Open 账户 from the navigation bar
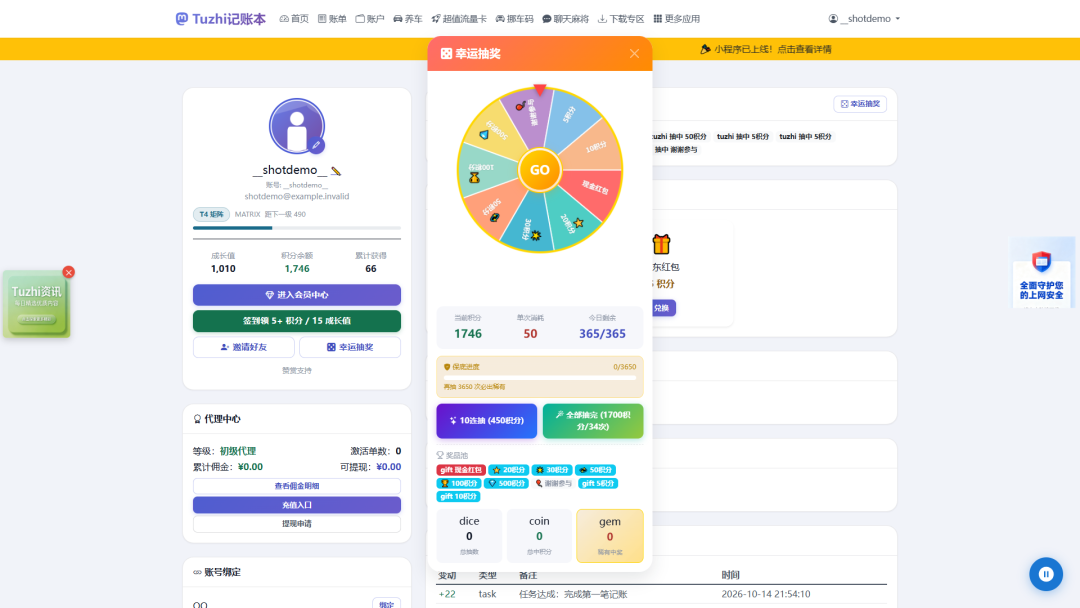Viewport: 1080px width, 608px height. coord(370,19)
